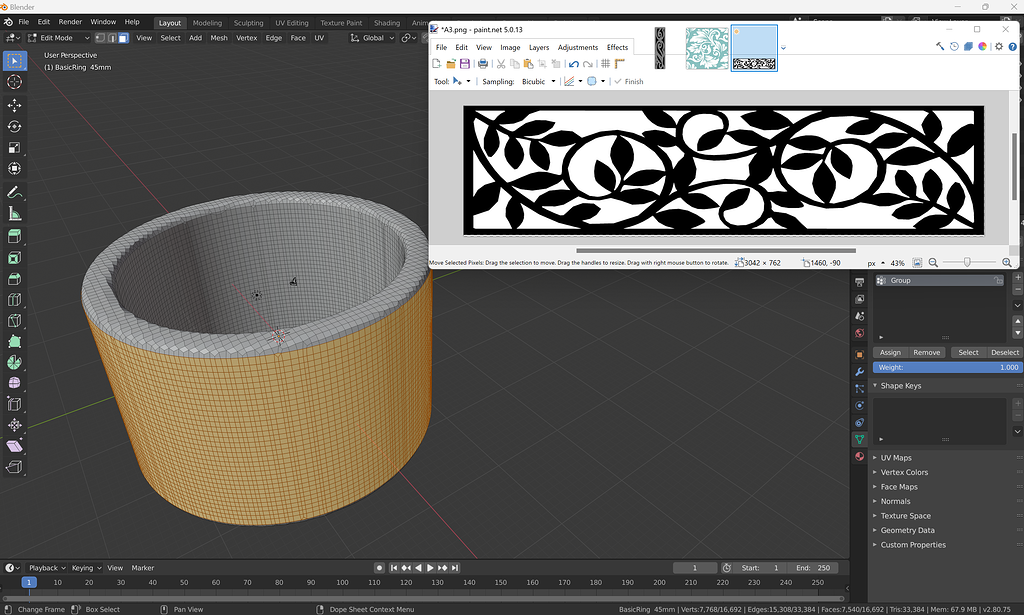Image resolution: width=1024 pixels, height=615 pixels.
Task: Select the Inset Faces tool
Action: click(14, 258)
